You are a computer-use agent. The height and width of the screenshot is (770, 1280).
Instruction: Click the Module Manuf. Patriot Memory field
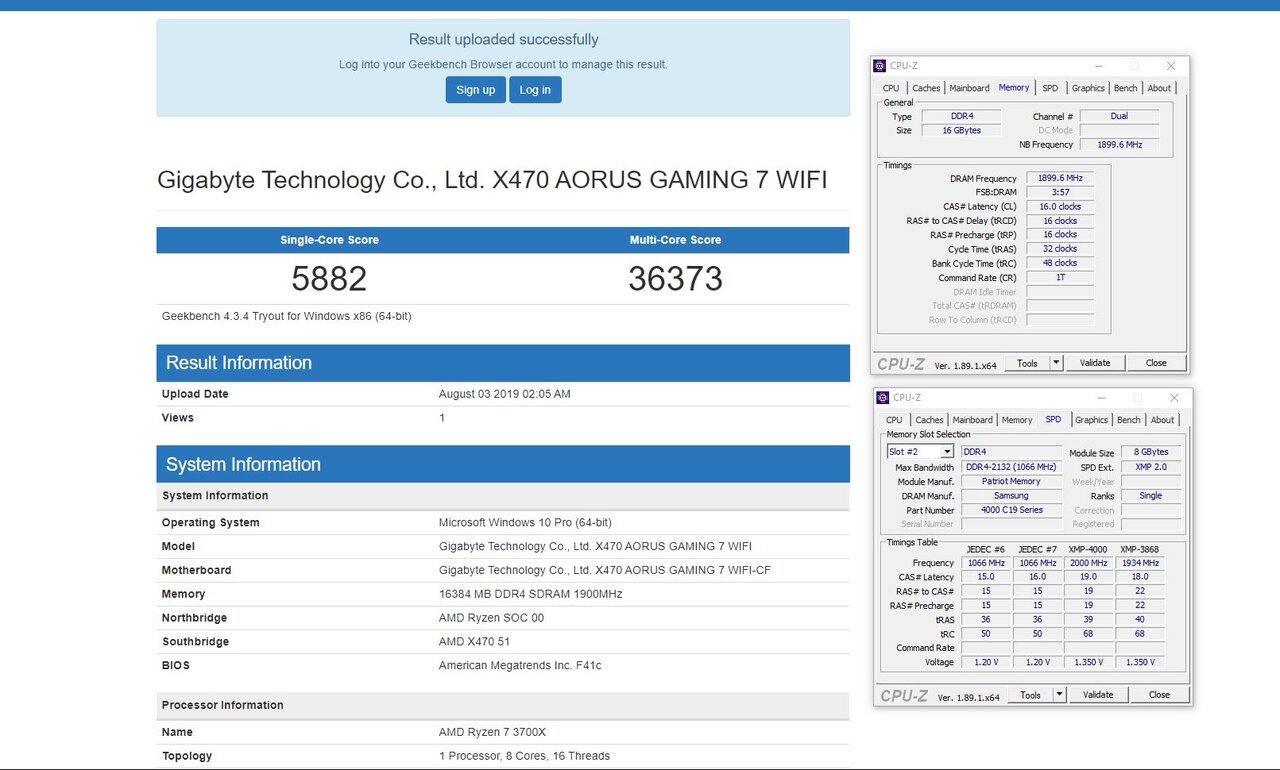1011,481
